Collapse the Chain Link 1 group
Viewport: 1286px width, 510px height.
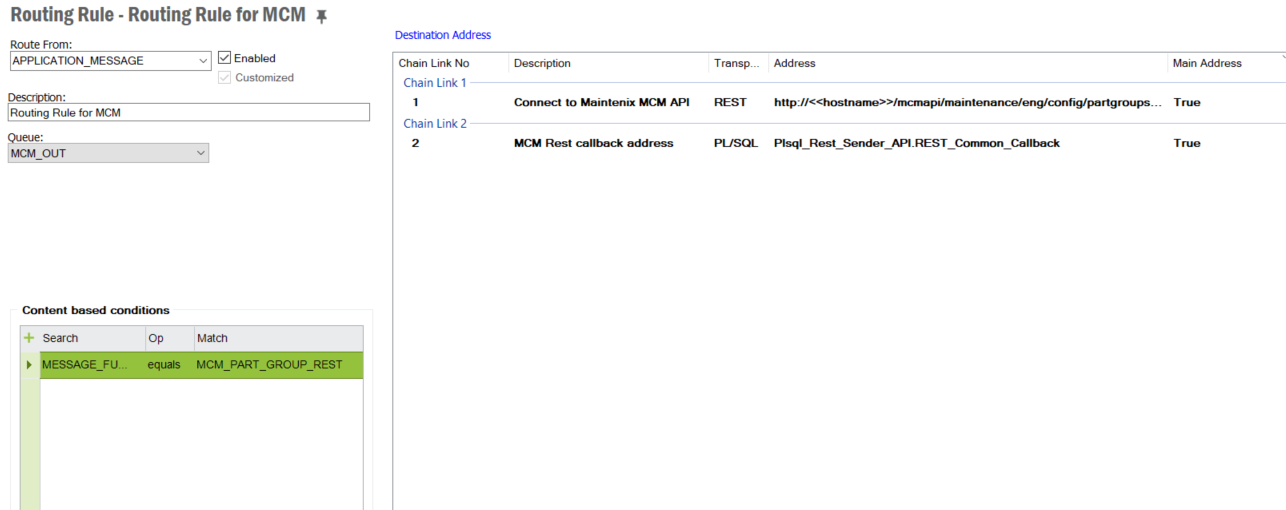click(x=434, y=83)
